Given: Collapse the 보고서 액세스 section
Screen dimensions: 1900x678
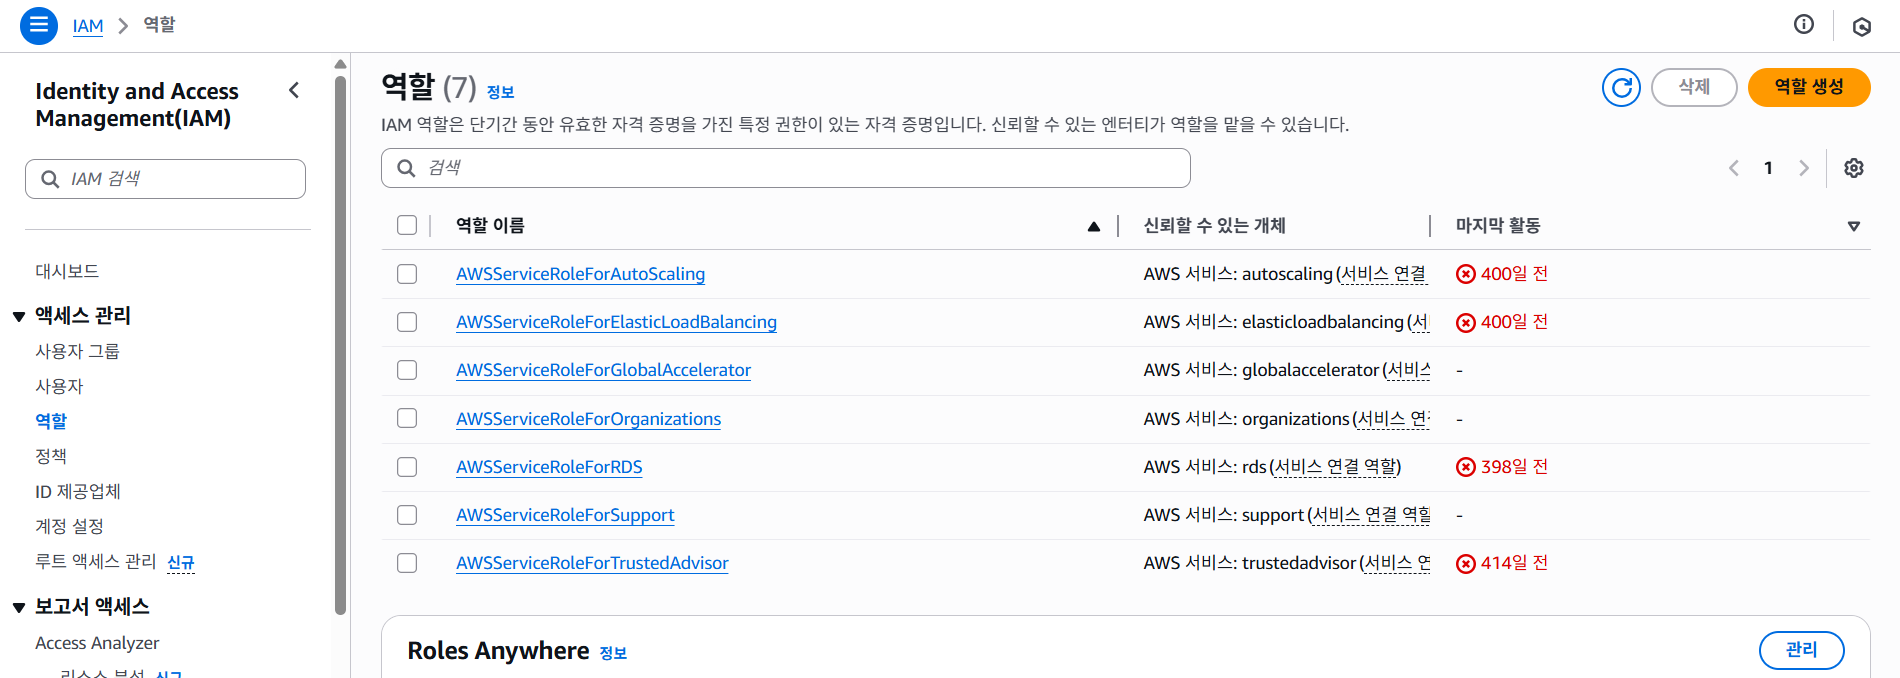Looking at the screenshot, I should coord(19,608).
